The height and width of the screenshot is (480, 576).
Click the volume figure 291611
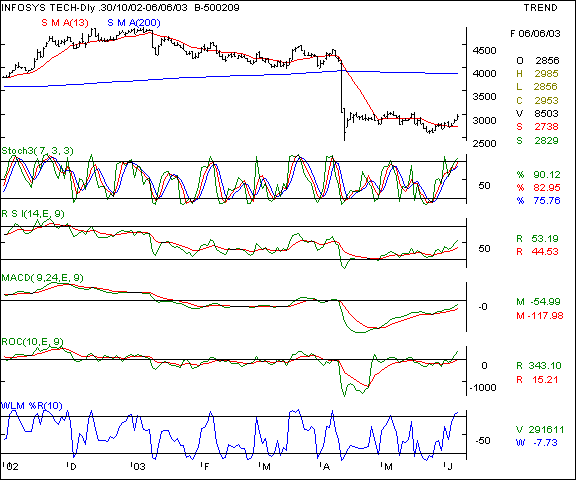[546, 430]
